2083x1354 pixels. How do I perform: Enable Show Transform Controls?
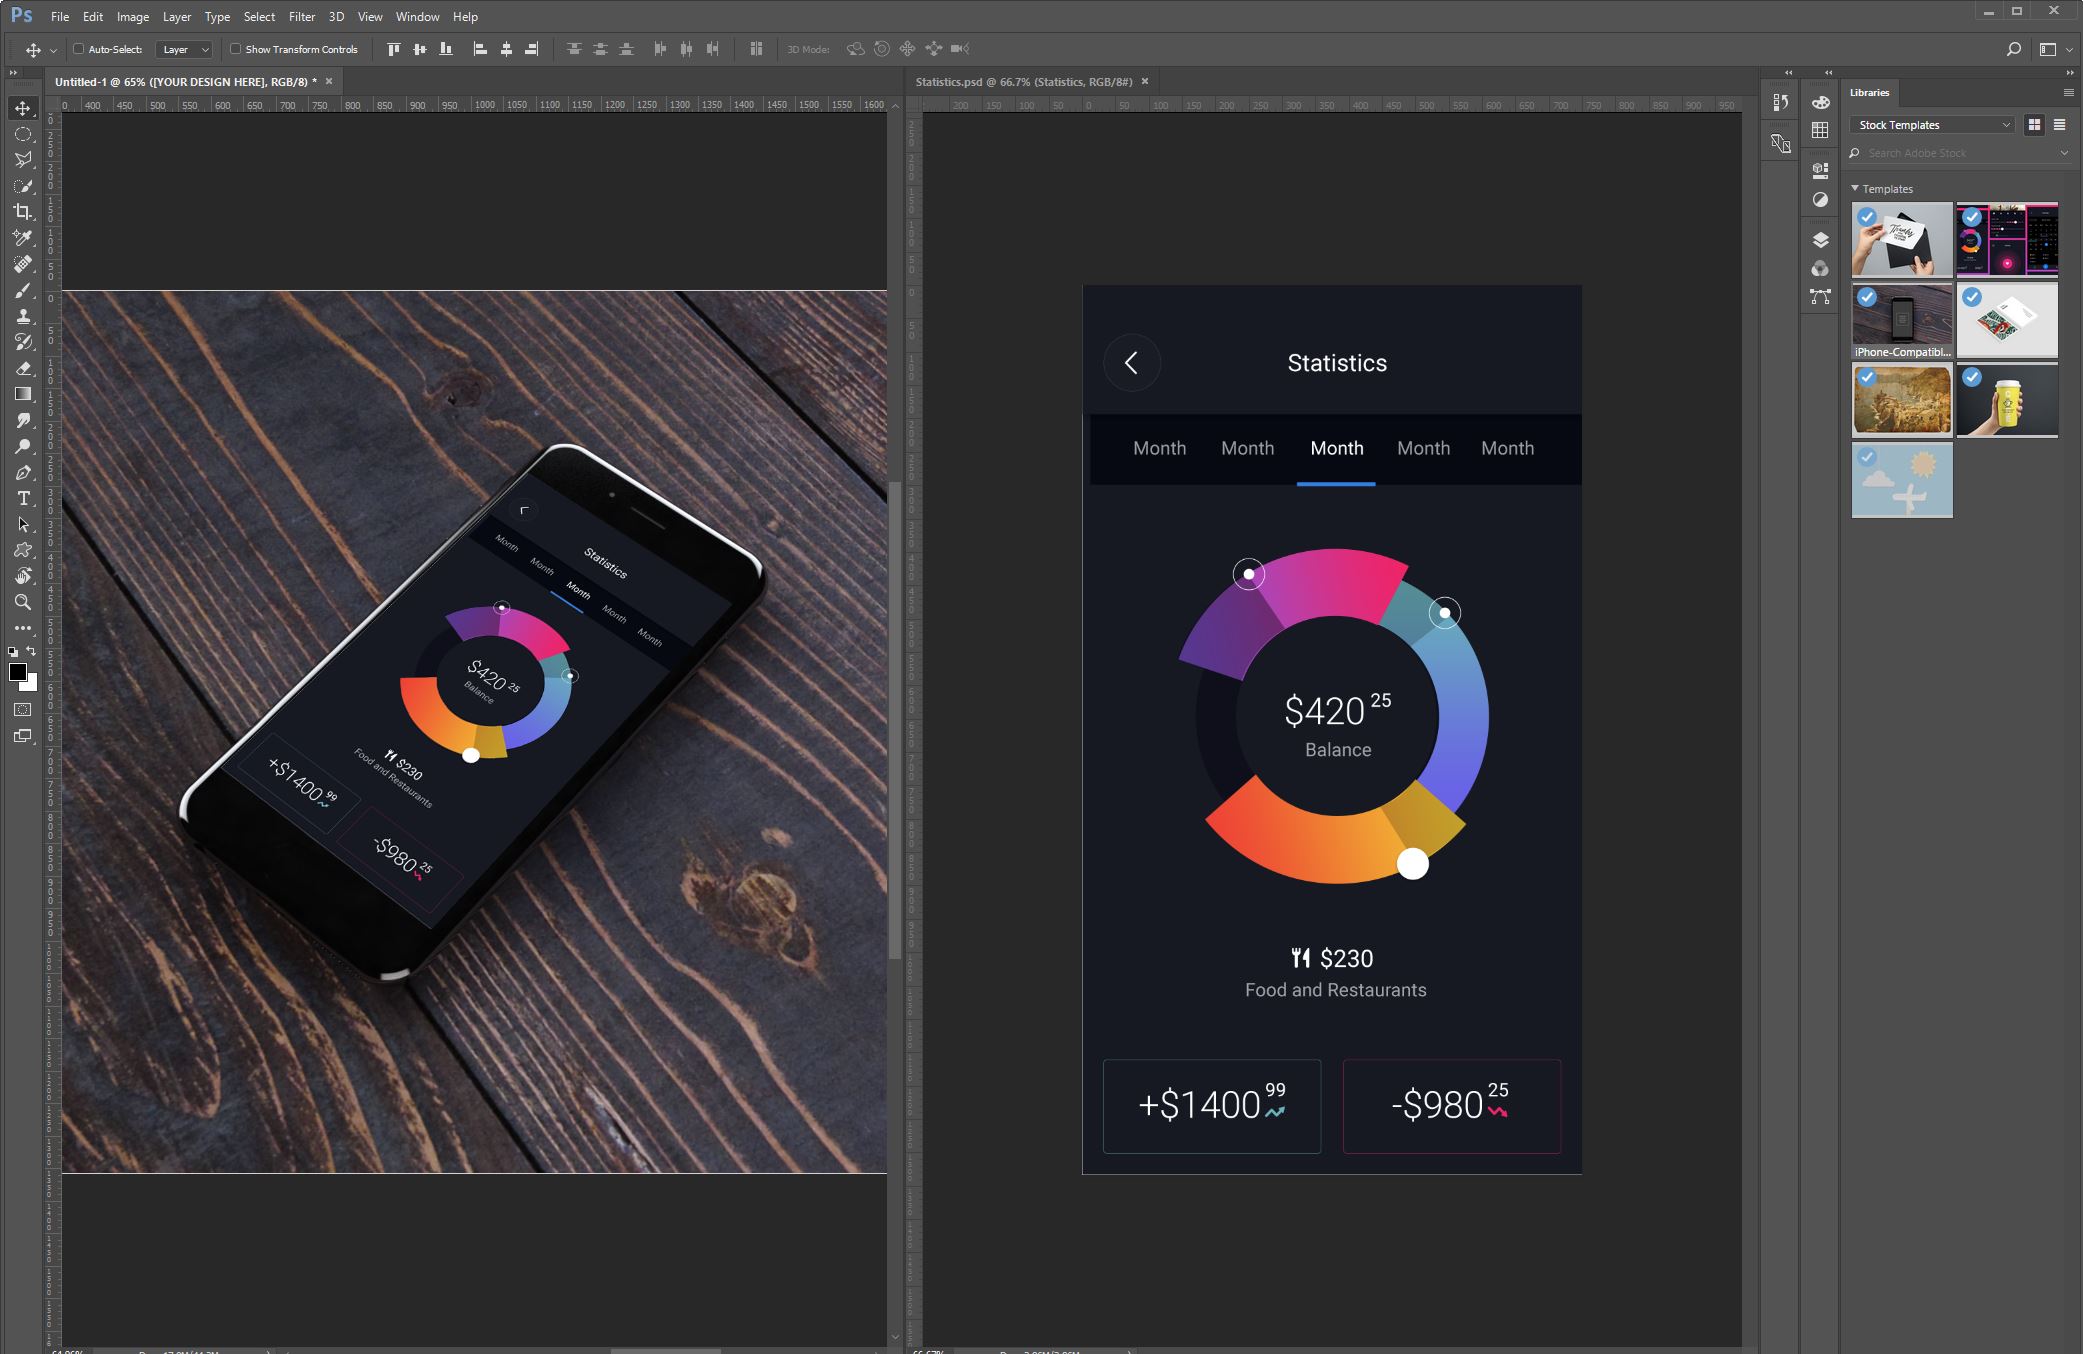pyautogui.click(x=235, y=48)
